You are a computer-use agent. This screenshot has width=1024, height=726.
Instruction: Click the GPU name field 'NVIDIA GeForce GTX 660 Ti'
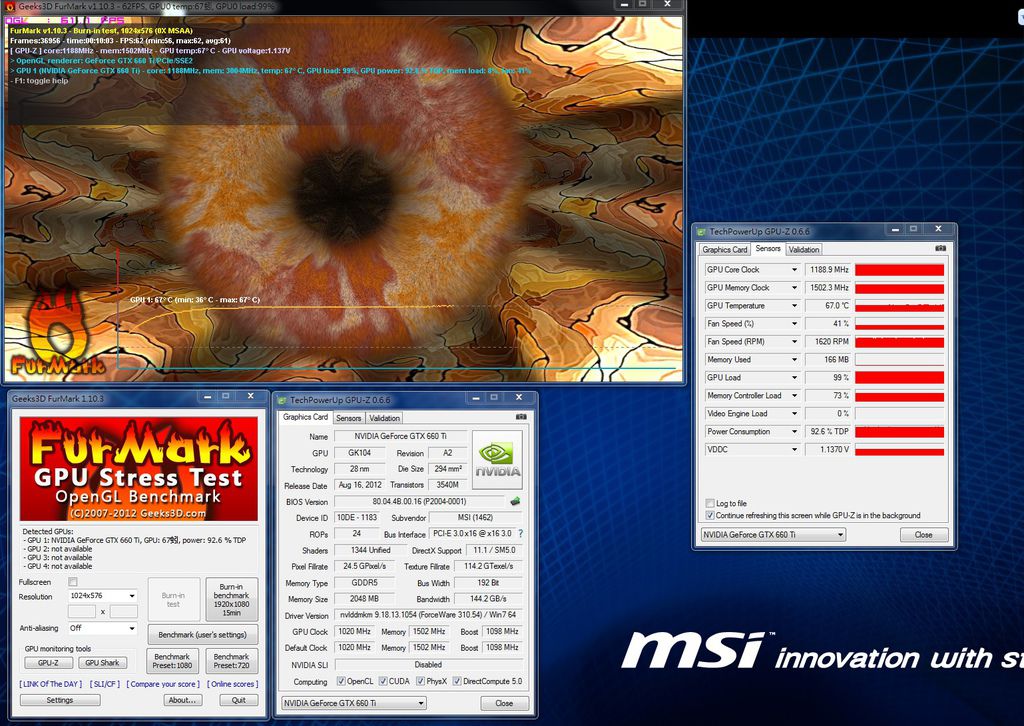point(400,436)
